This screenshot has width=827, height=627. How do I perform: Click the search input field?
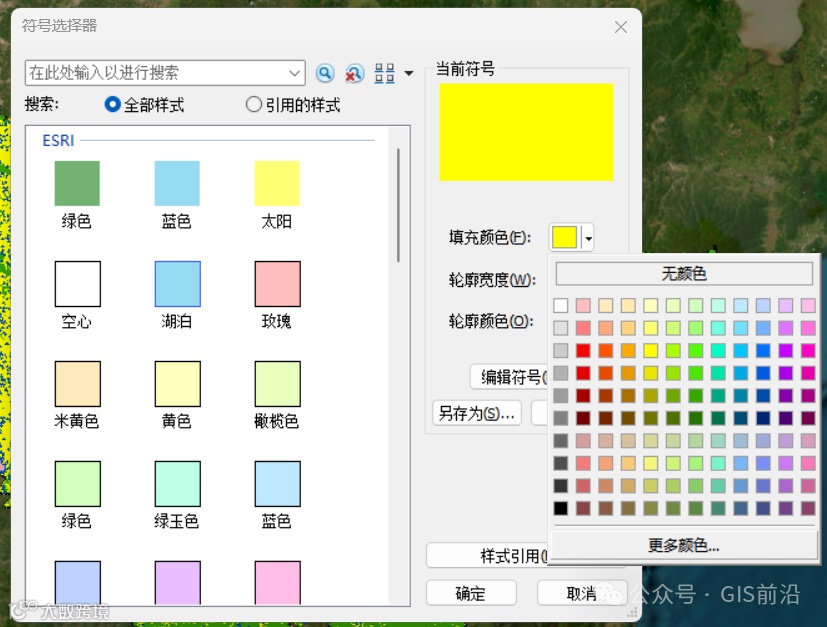point(165,73)
